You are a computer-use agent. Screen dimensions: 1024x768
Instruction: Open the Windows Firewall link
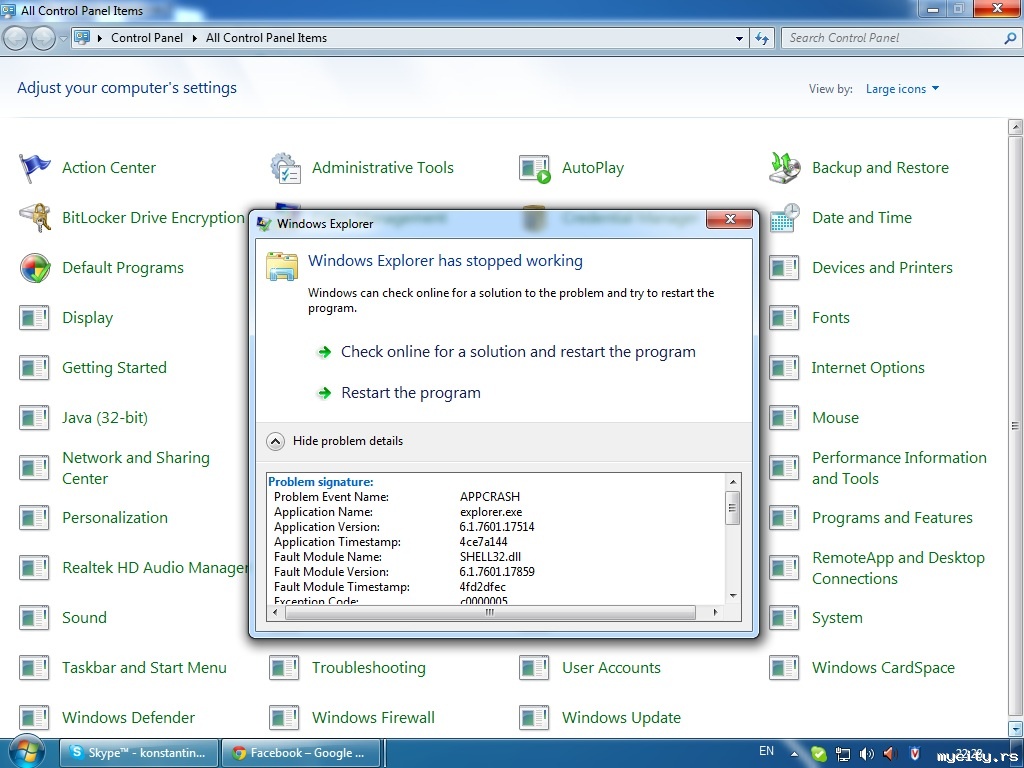(373, 718)
